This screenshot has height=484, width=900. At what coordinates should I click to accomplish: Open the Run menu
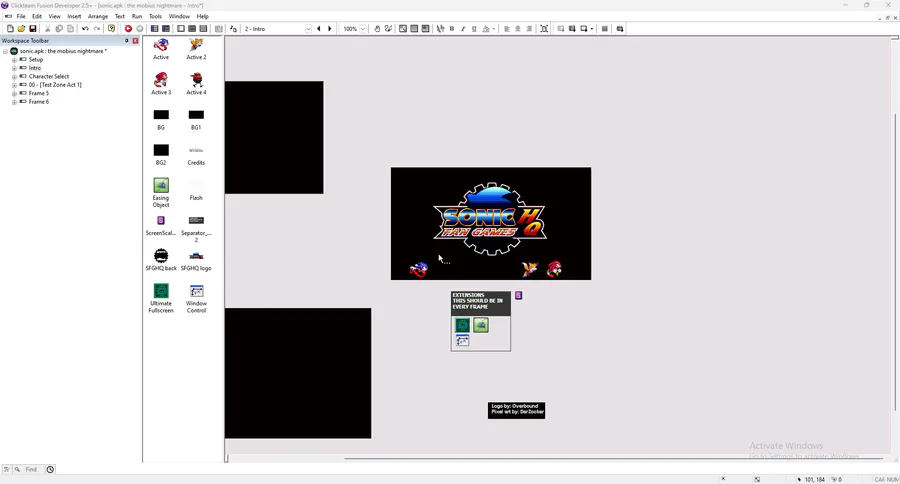pyautogui.click(x=137, y=17)
